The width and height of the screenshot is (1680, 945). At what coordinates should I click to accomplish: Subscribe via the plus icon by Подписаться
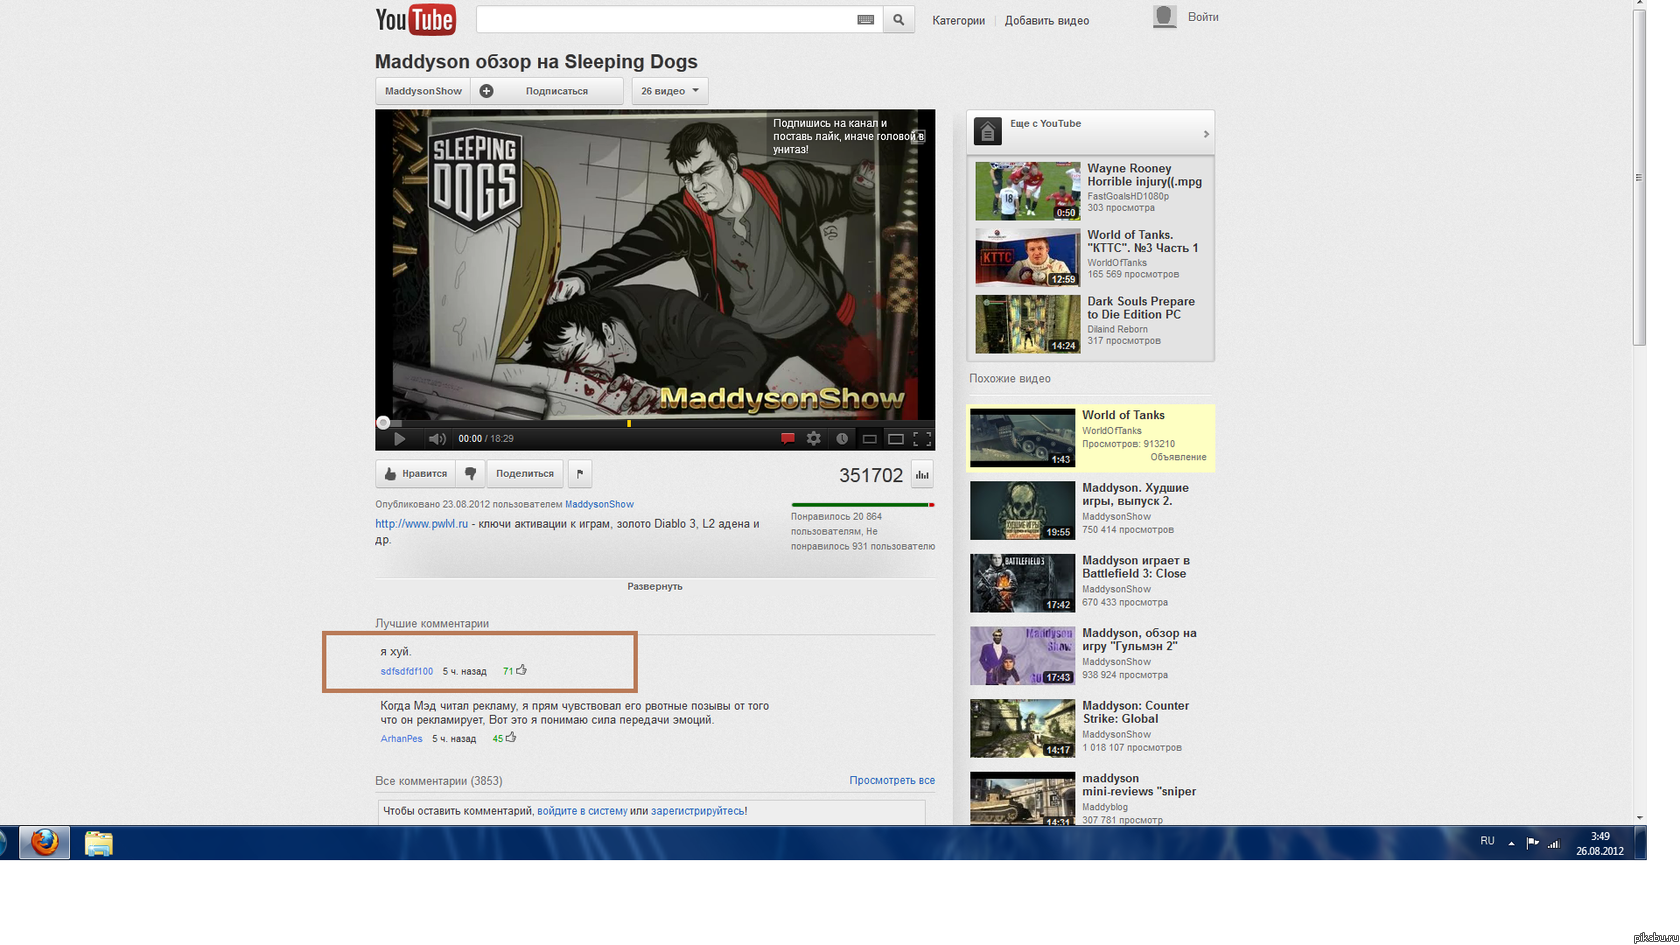487,91
